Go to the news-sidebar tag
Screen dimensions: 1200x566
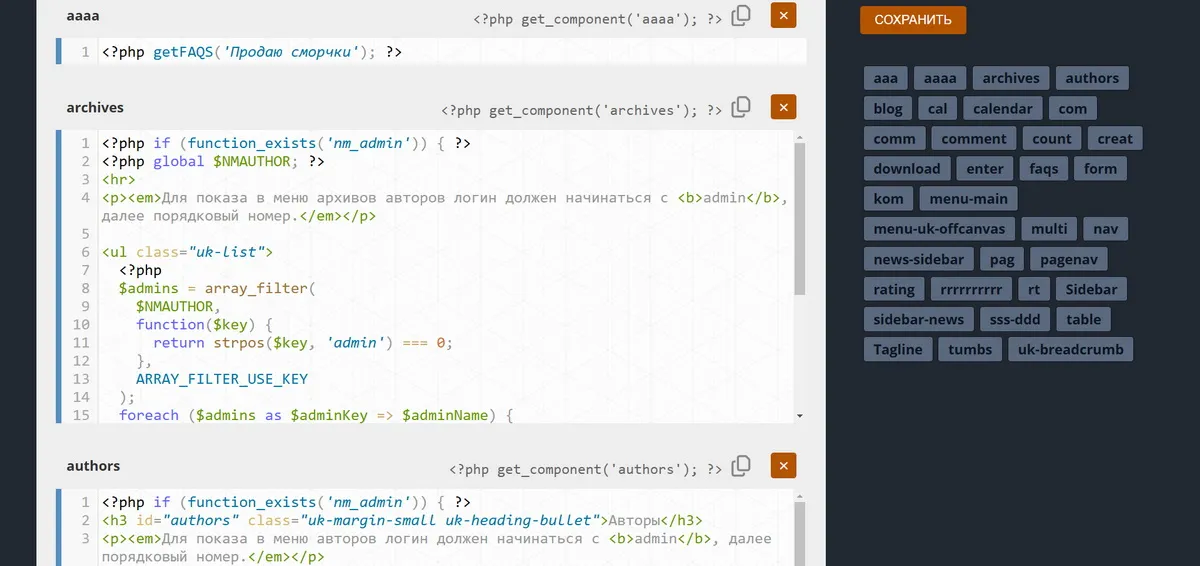coord(919,259)
